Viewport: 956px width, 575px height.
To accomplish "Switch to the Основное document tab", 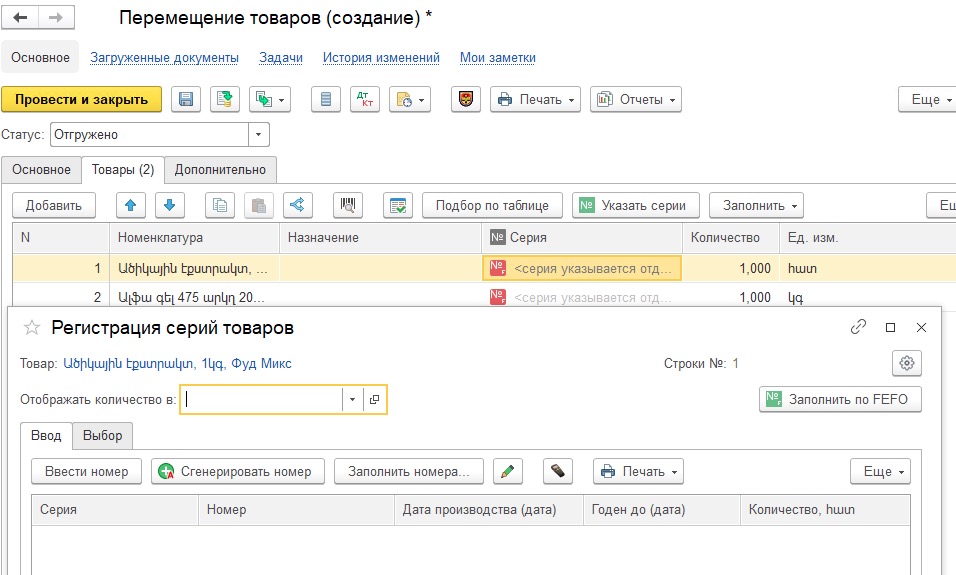I will coord(41,170).
